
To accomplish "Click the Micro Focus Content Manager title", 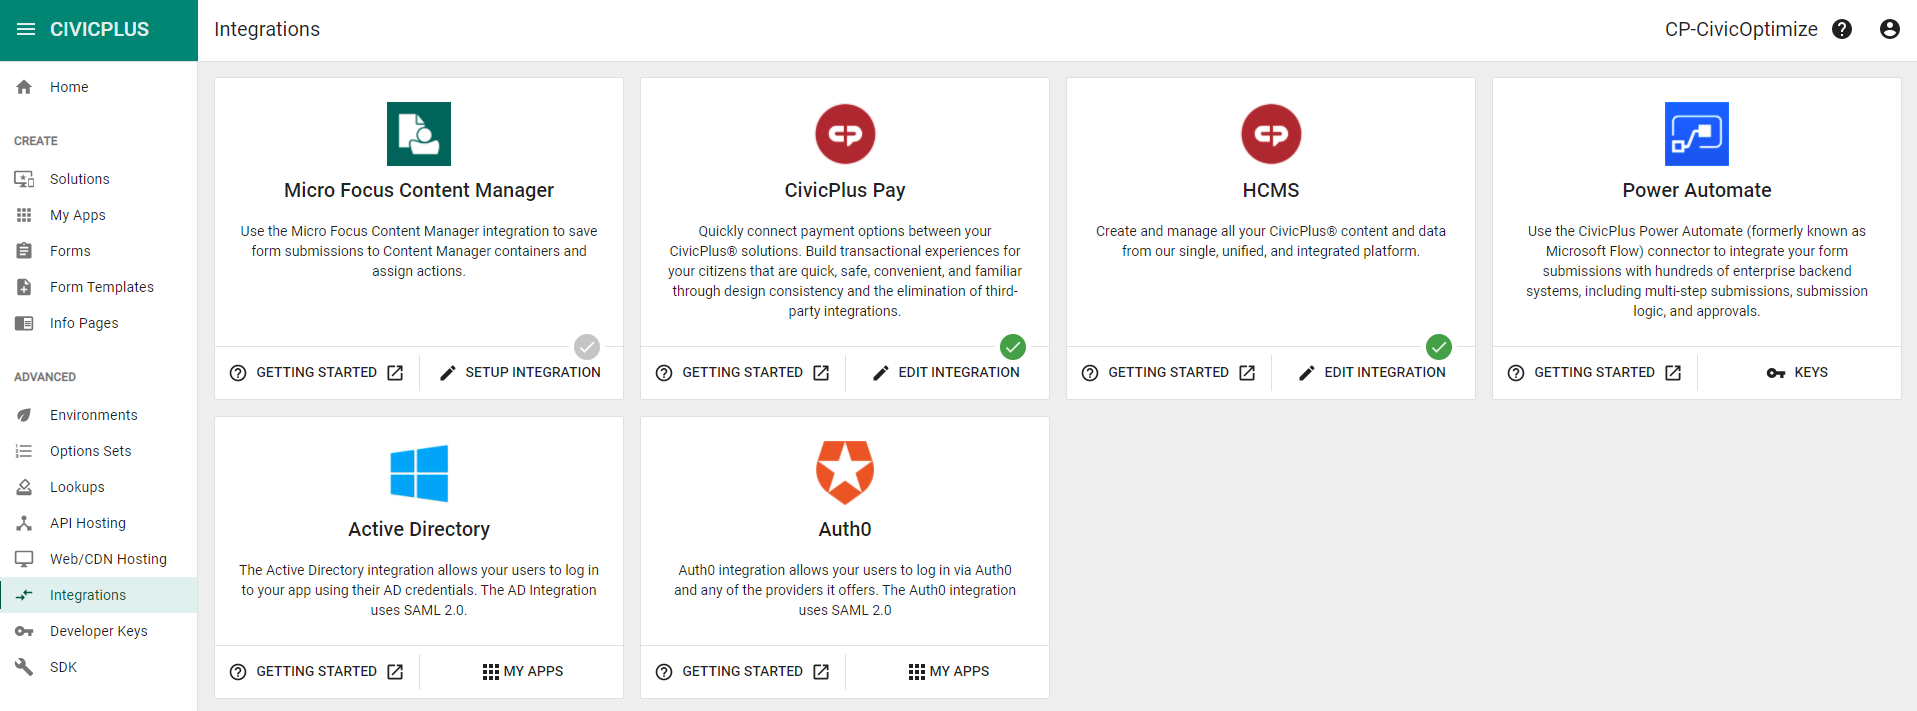I will [419, 190].
